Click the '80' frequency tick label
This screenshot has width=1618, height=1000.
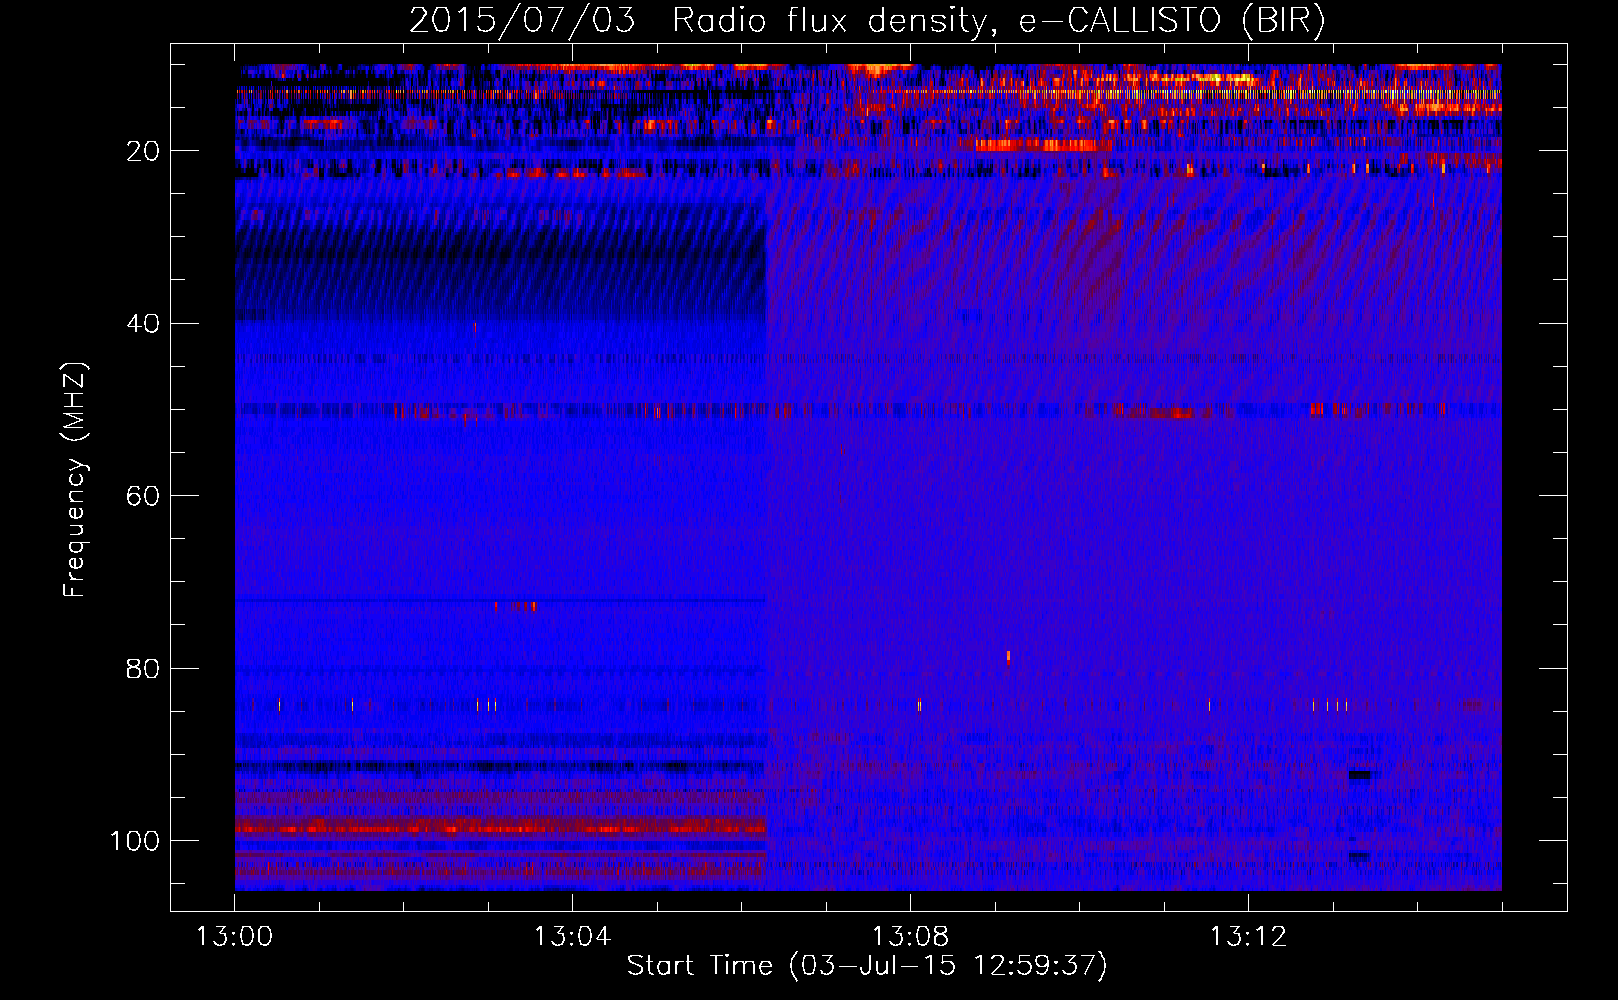pos(144,669)
